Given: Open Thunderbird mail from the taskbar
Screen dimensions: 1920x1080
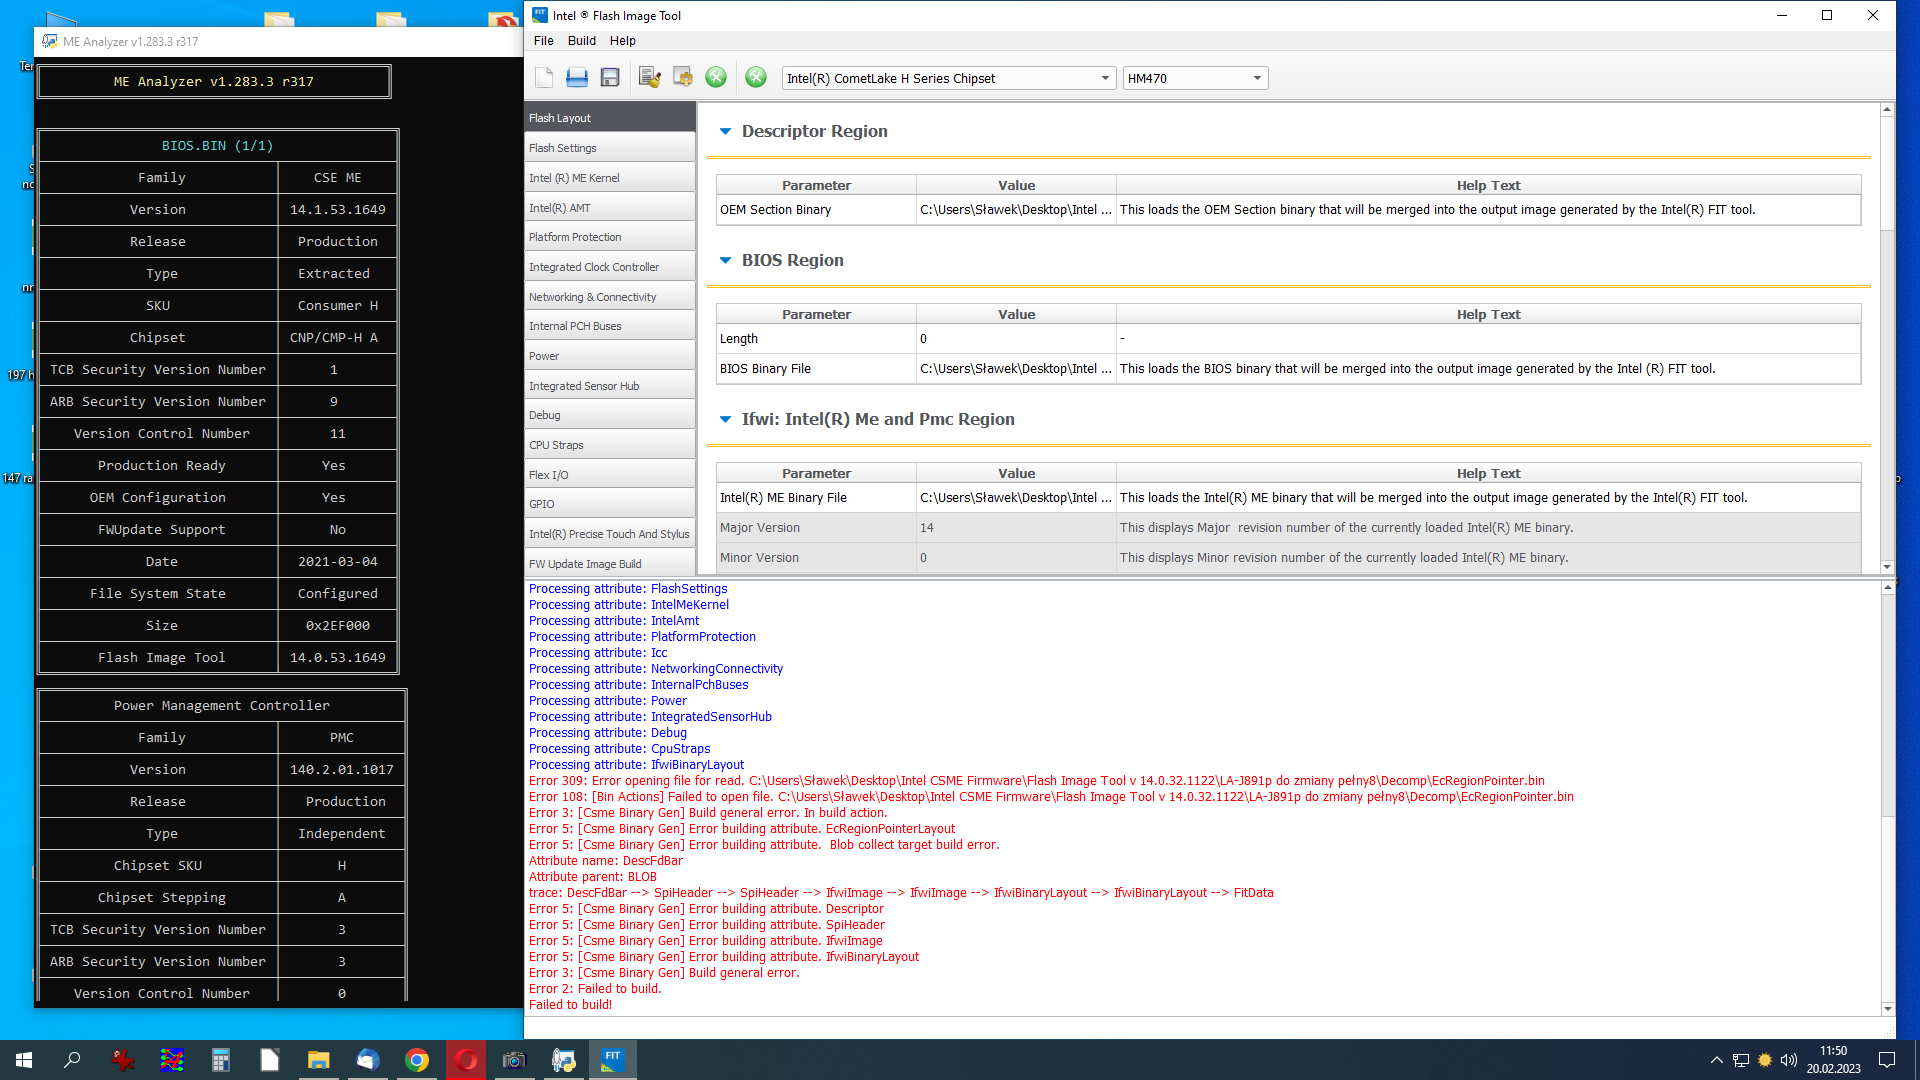Looking at the screenshot, I should pos(368,1060).
